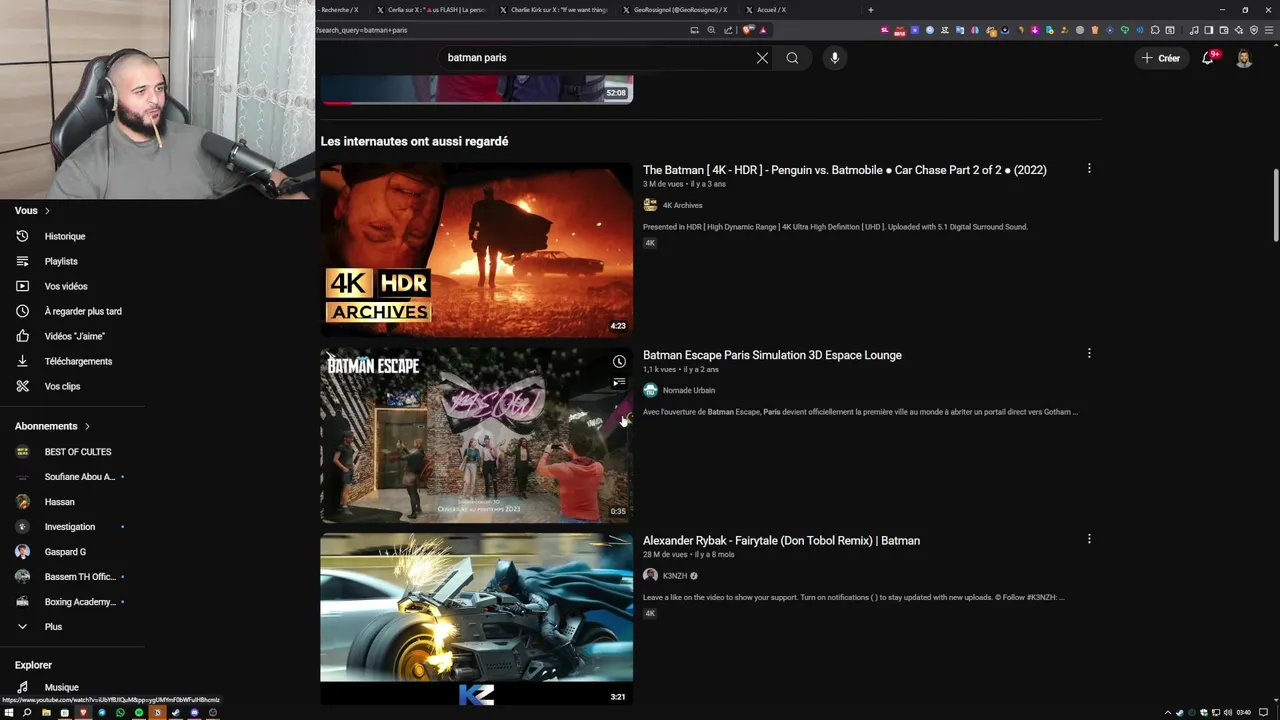
Task: Open Boxing Academy subscription
Action: [x=79, y=602]
